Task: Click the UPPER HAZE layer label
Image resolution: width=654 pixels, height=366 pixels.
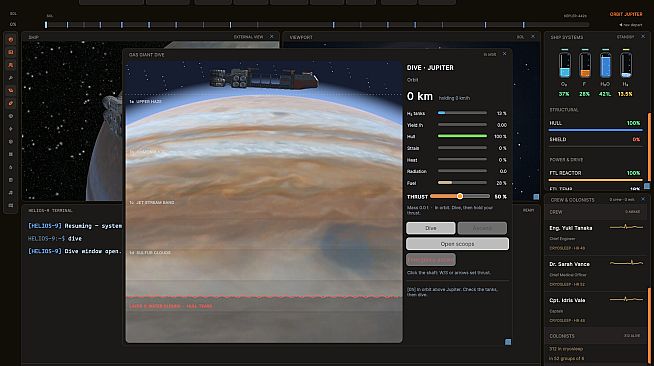Action: click(146, 101)
